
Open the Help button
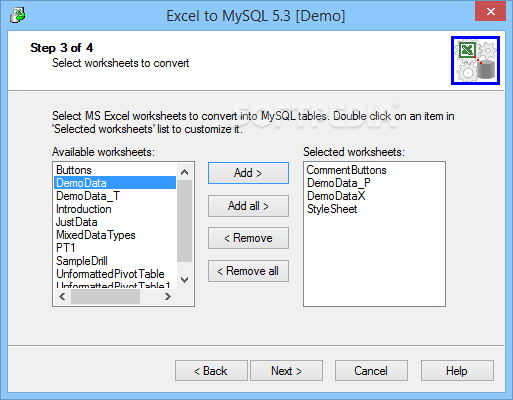point(457,371)
